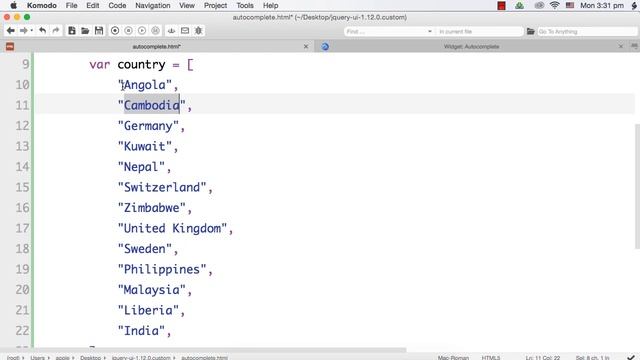Screen dimensions: 640x360
Task: Click the red icon in the menu bar
Action: point(502,5)
